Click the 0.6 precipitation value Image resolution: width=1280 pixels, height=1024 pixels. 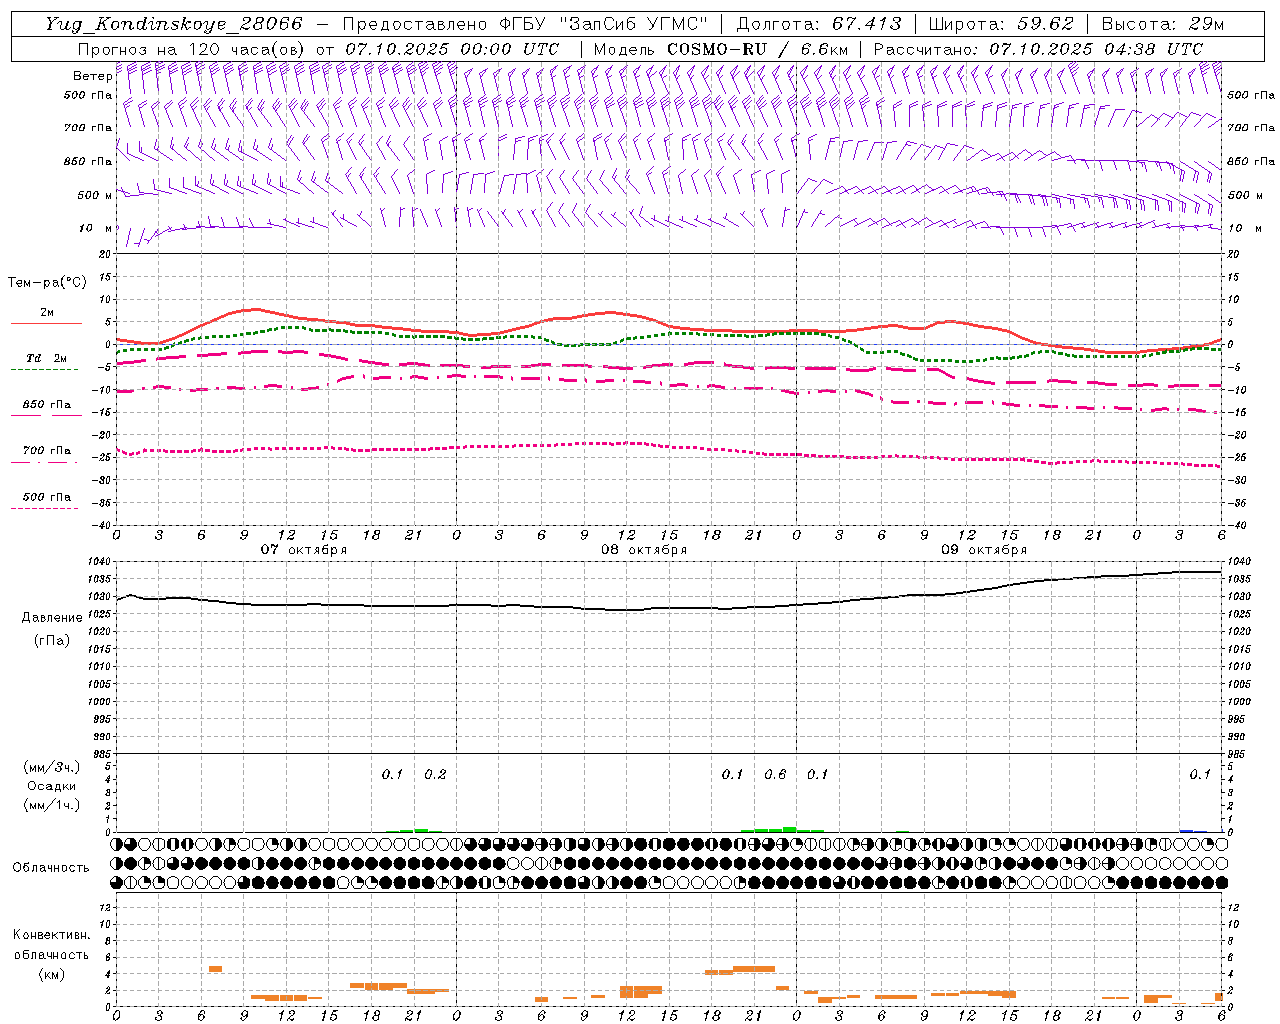point(775,775)
